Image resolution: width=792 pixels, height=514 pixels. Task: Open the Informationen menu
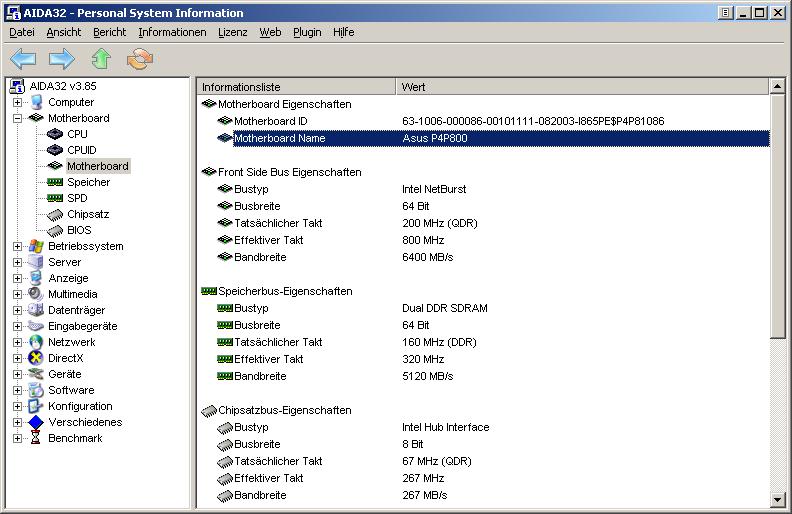pyautogui.click(x=172, y=32)
